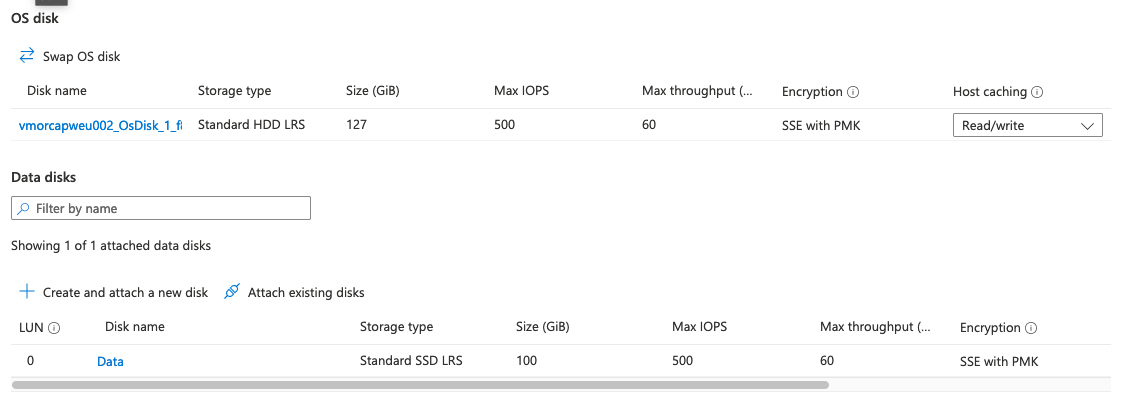The height and width of the screenshot is (419, 1131).
Task: Click the data disks Max IOPS column header
Action: 699,327
